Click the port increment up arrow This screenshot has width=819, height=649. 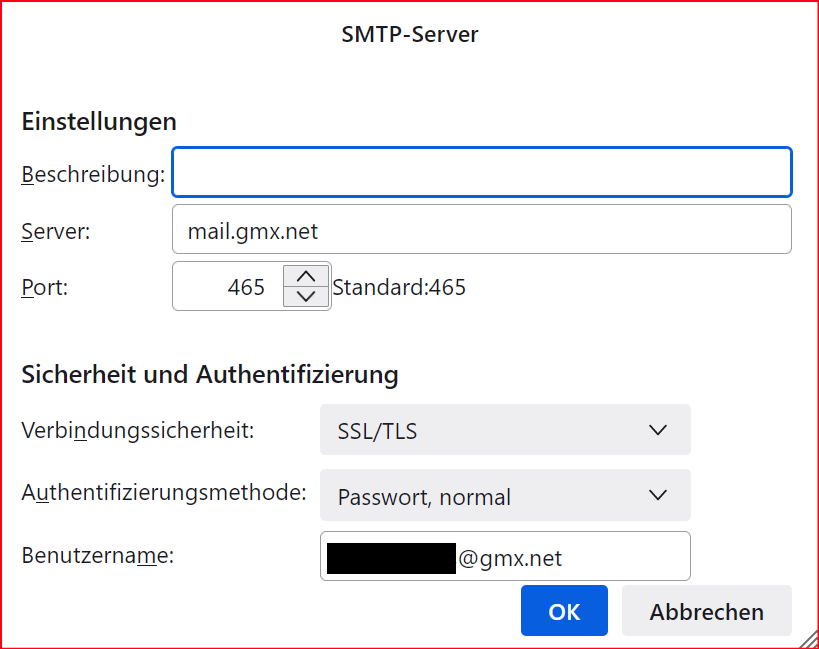[306, 276]
